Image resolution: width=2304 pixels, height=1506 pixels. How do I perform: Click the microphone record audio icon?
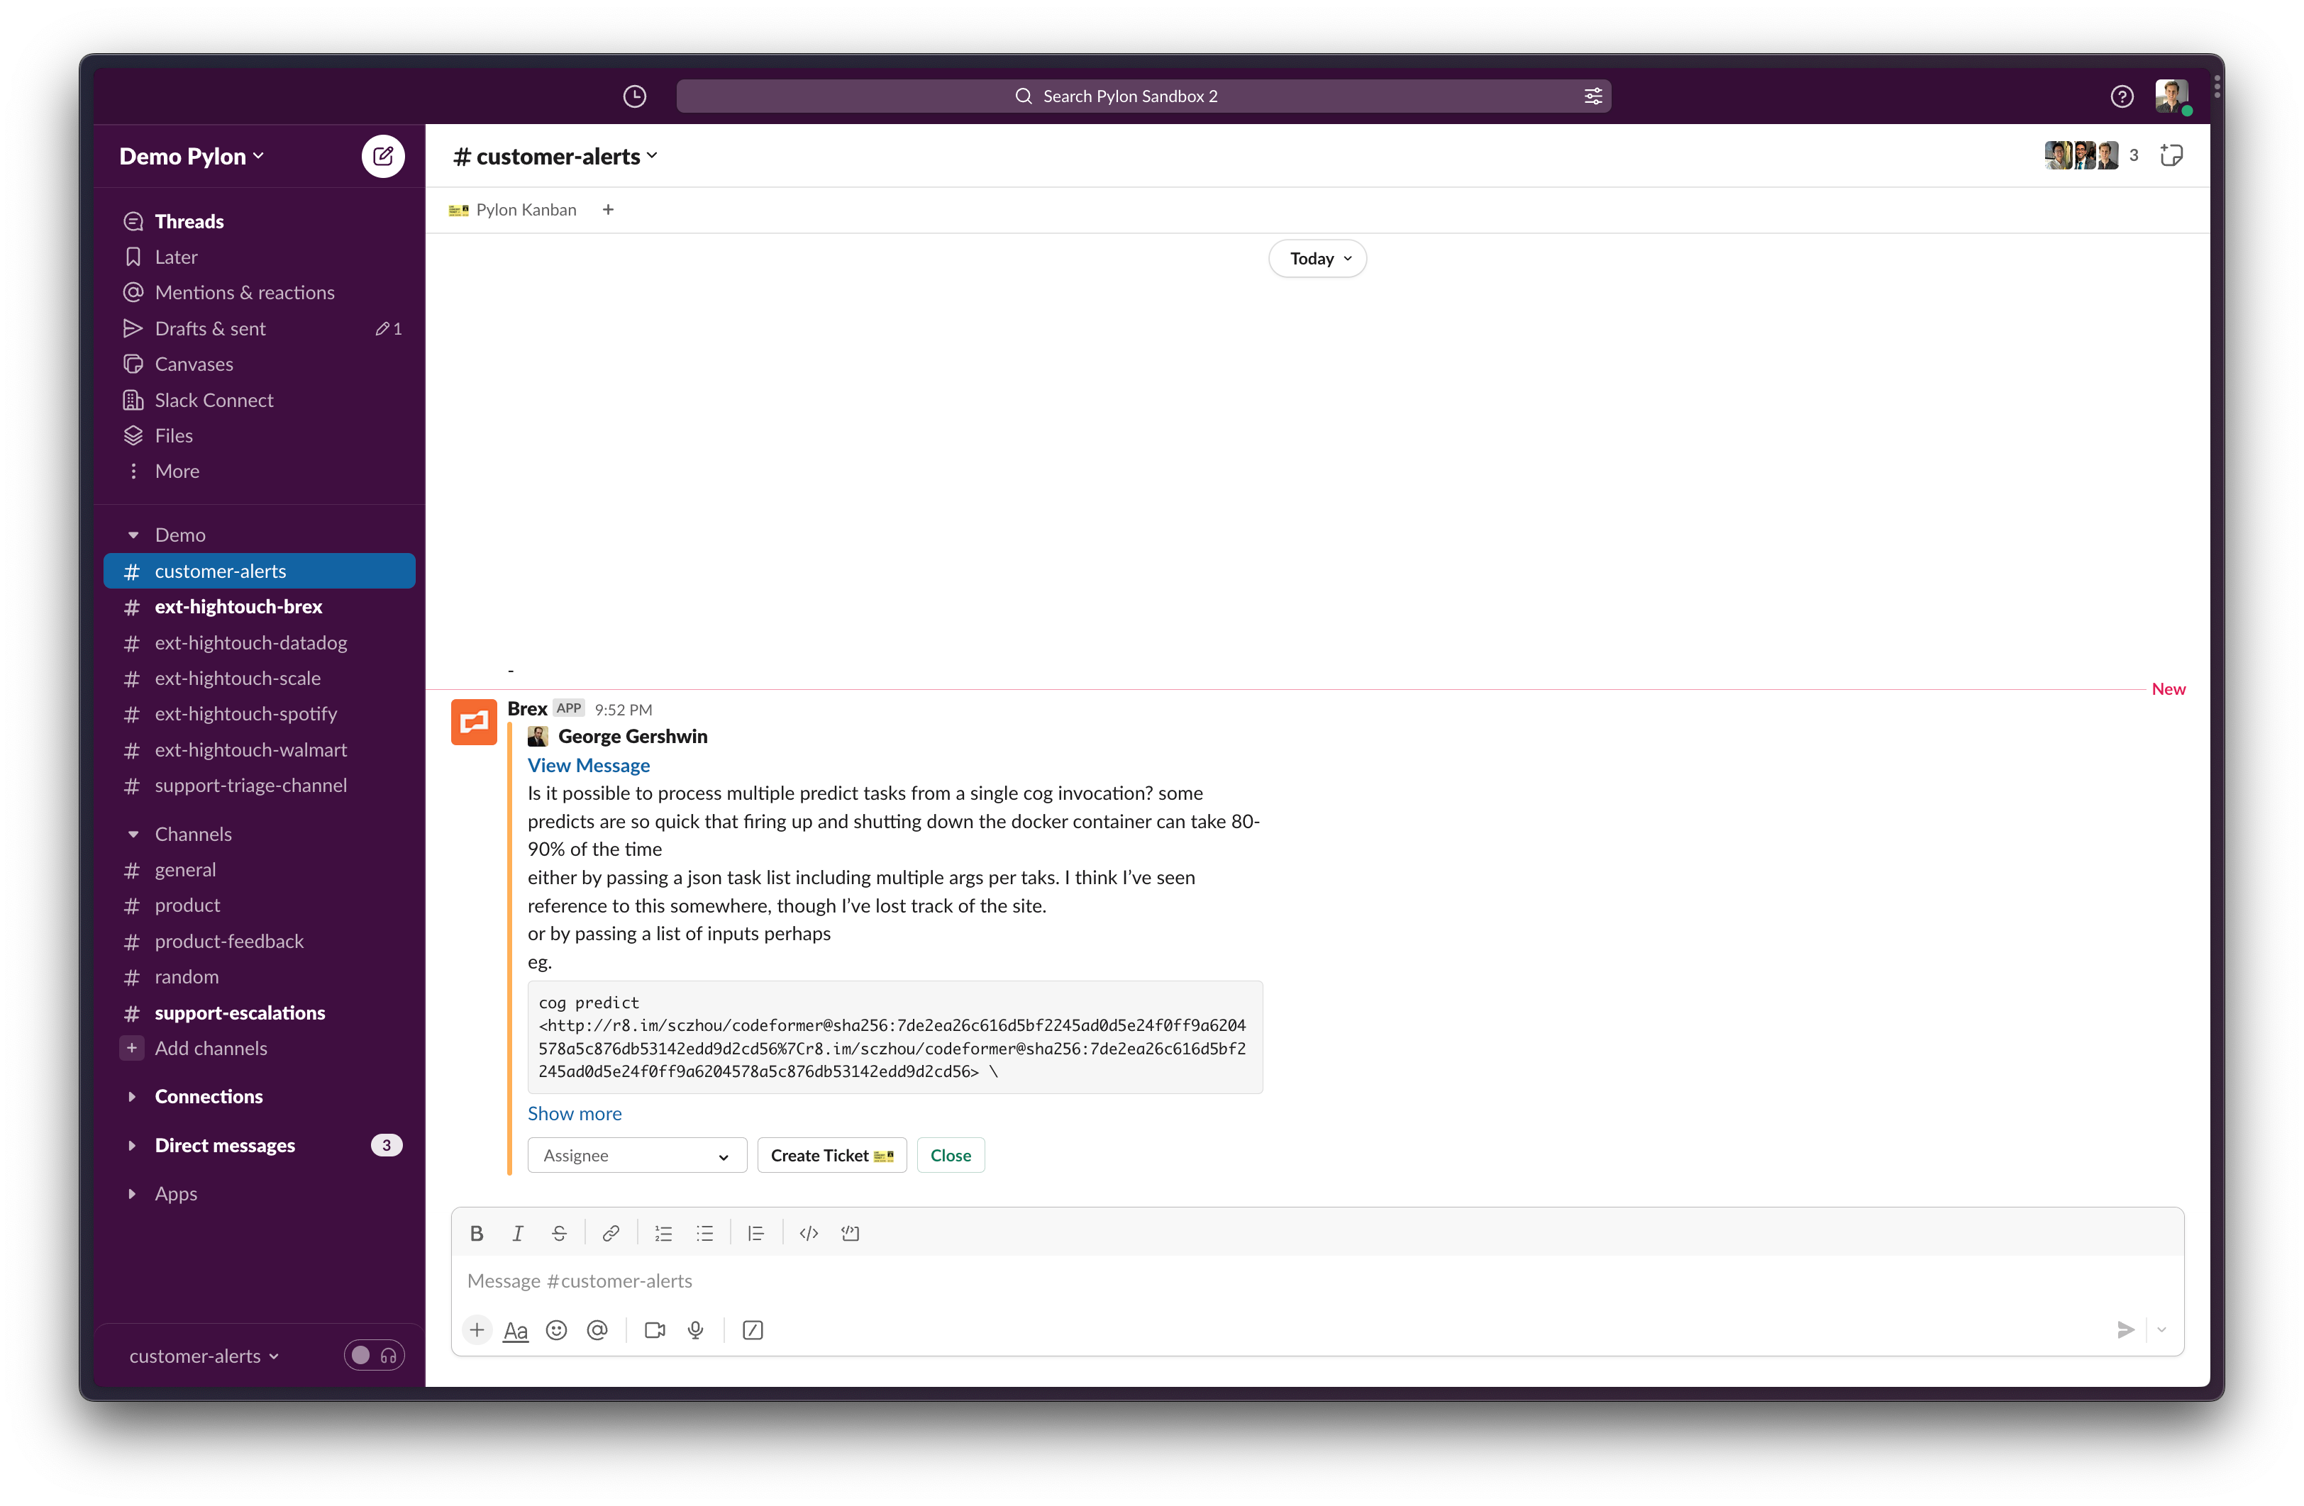695,1330
